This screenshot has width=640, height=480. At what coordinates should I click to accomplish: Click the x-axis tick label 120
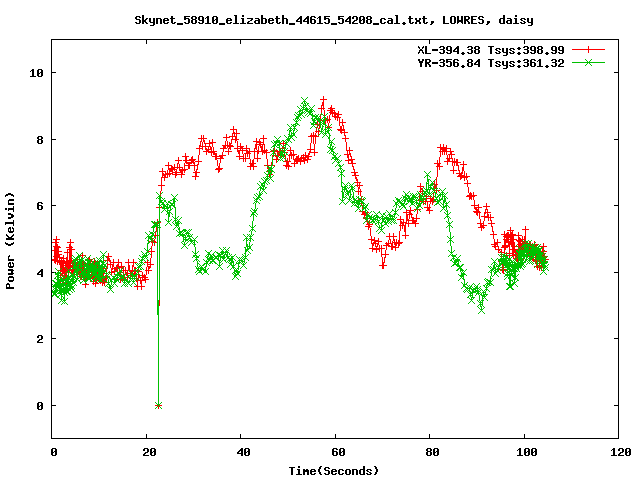pyautogui.click(x=621, y=452)
